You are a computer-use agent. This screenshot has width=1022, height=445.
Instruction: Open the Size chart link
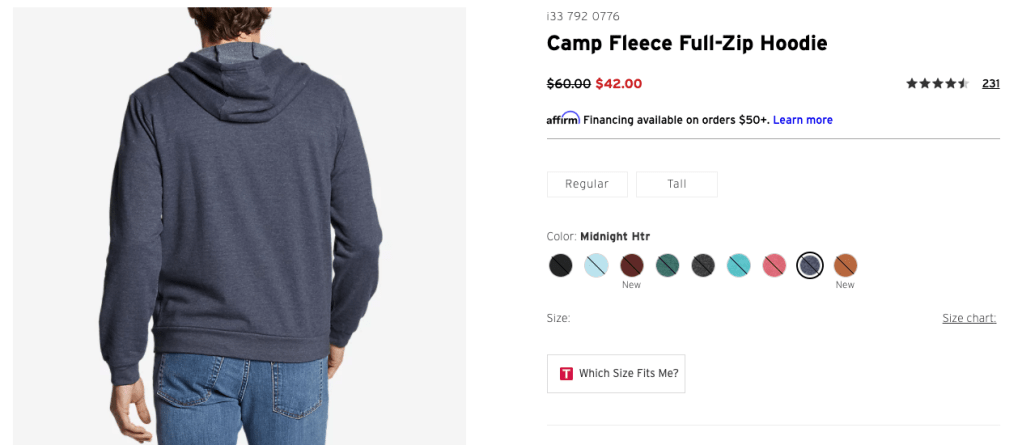click(969, 319)
